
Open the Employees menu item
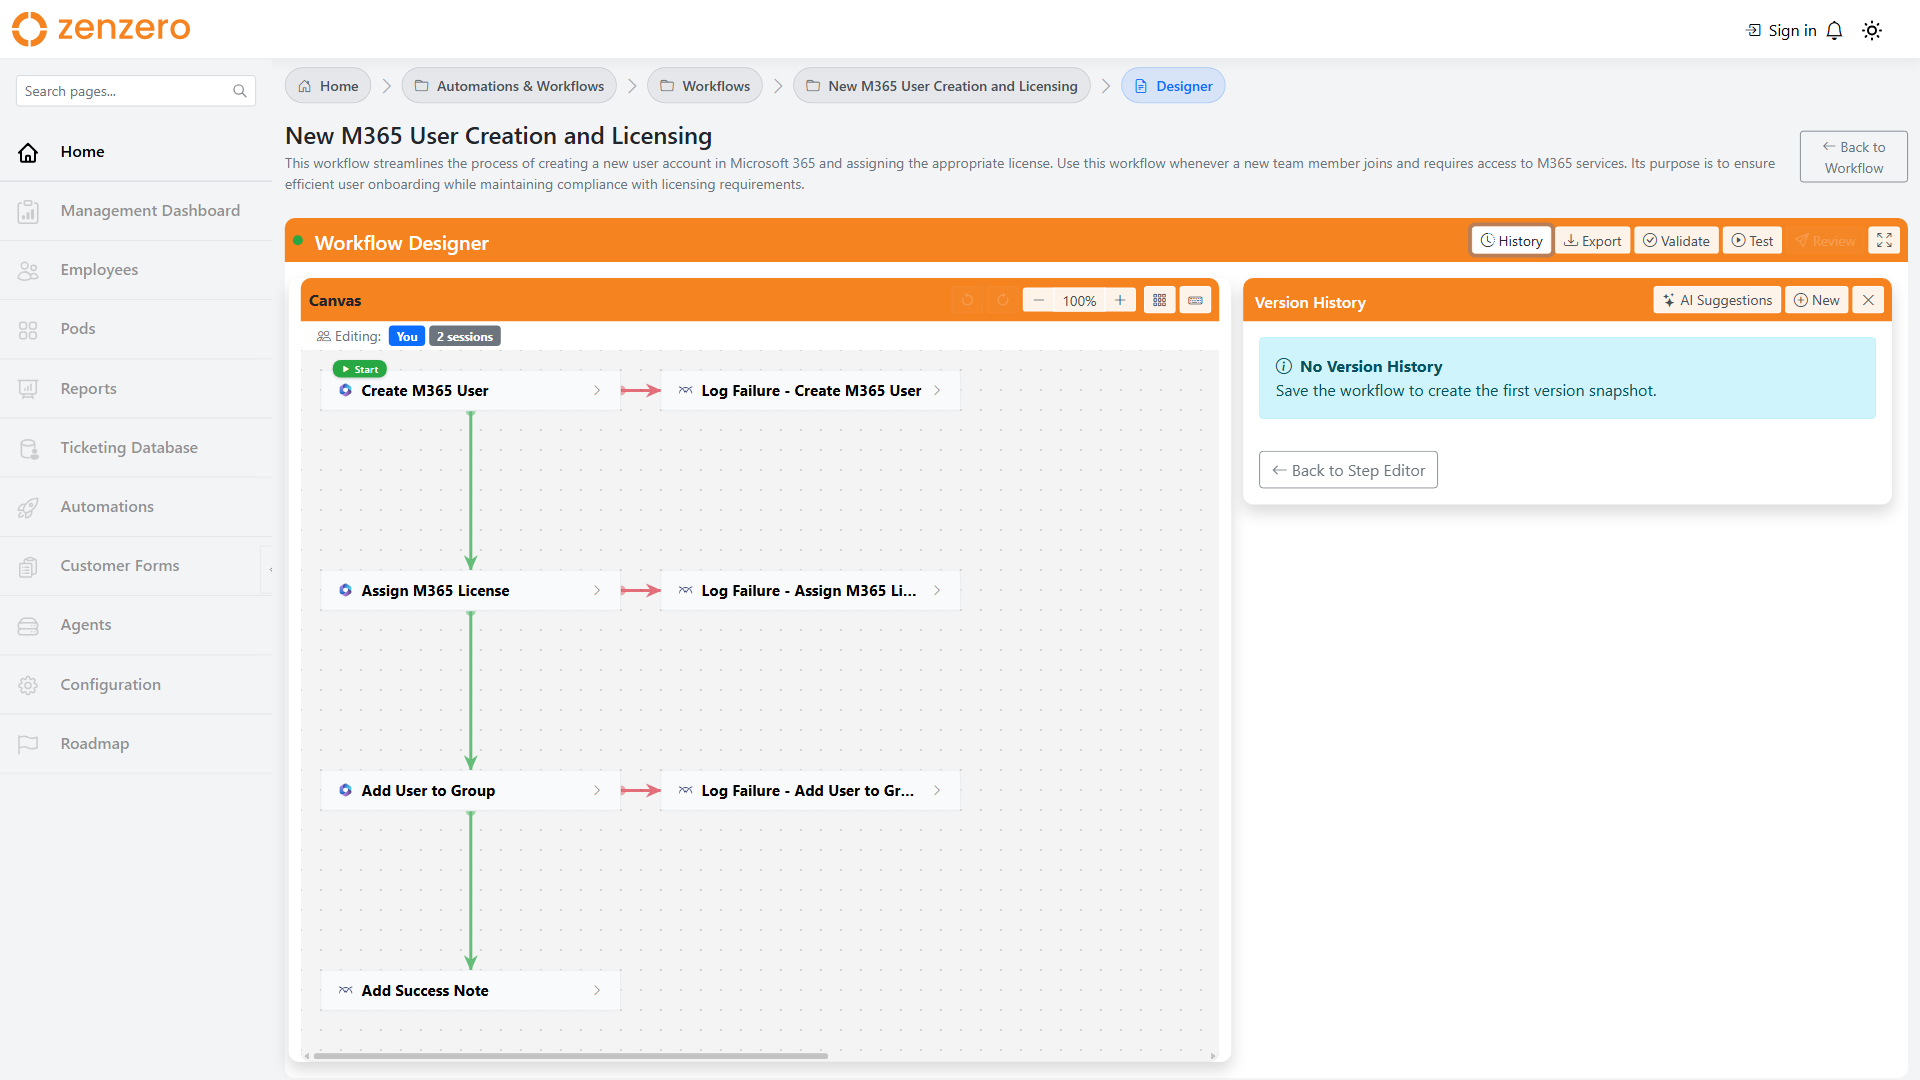coord(136,270)
